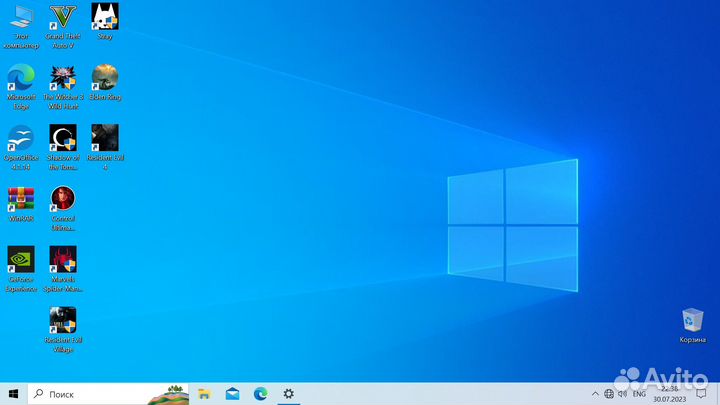Launch Grand Theft Auto V shortcut

pos(63,26)
